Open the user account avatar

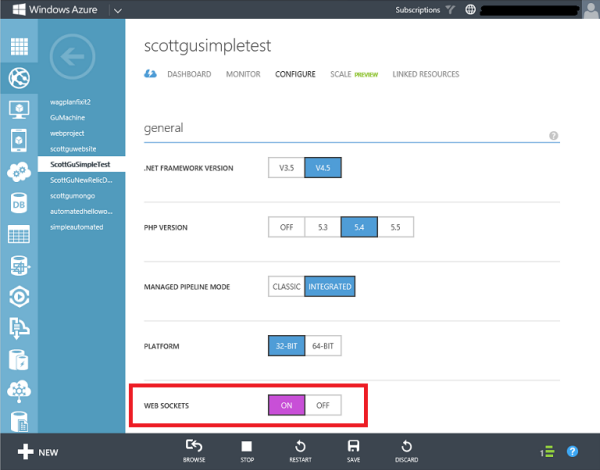(x=591, y=10)
